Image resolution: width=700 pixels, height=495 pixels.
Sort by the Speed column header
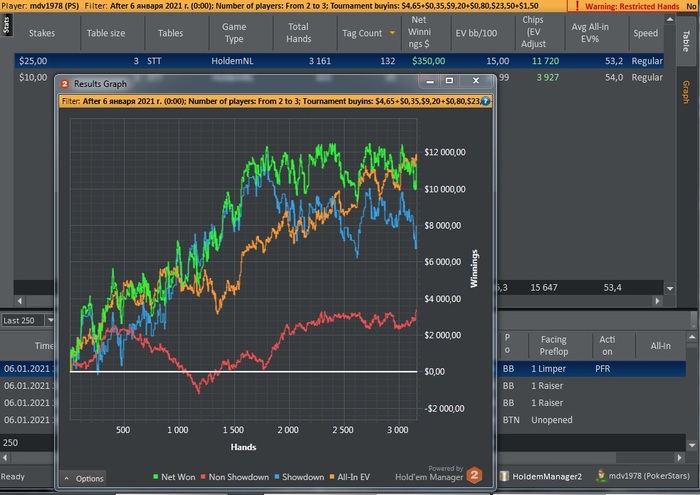click(x=646, y=33)
